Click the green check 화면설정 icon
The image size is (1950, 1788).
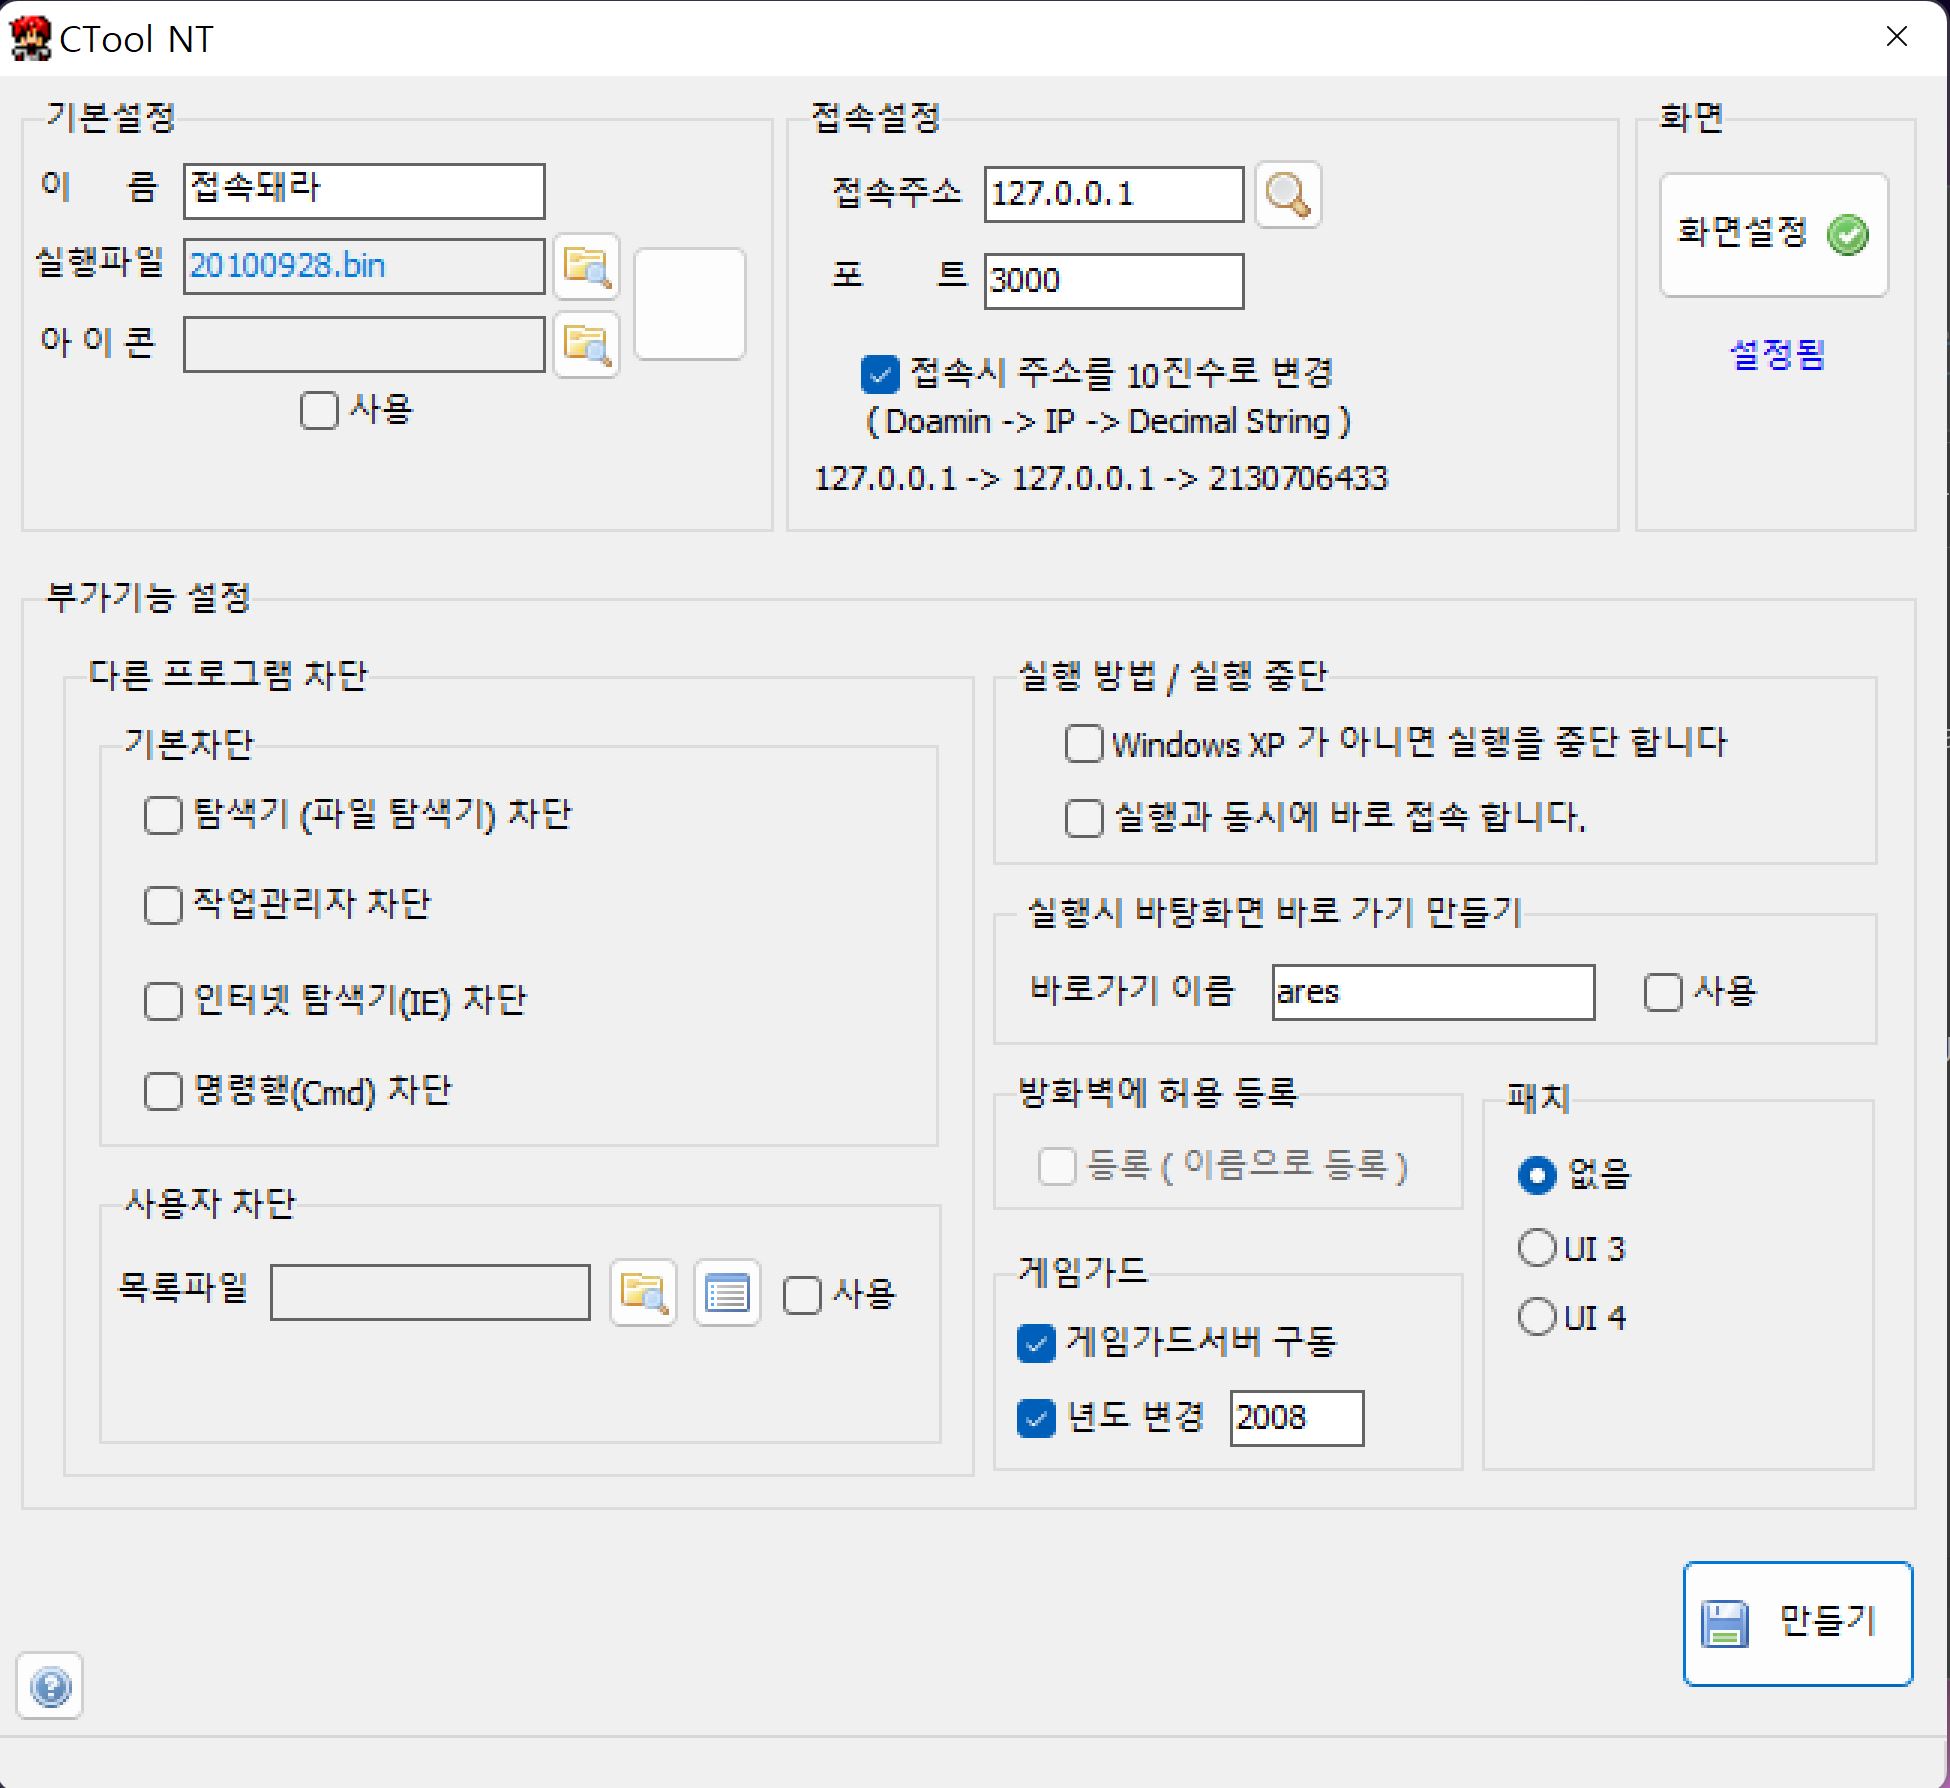(1848, 235)
